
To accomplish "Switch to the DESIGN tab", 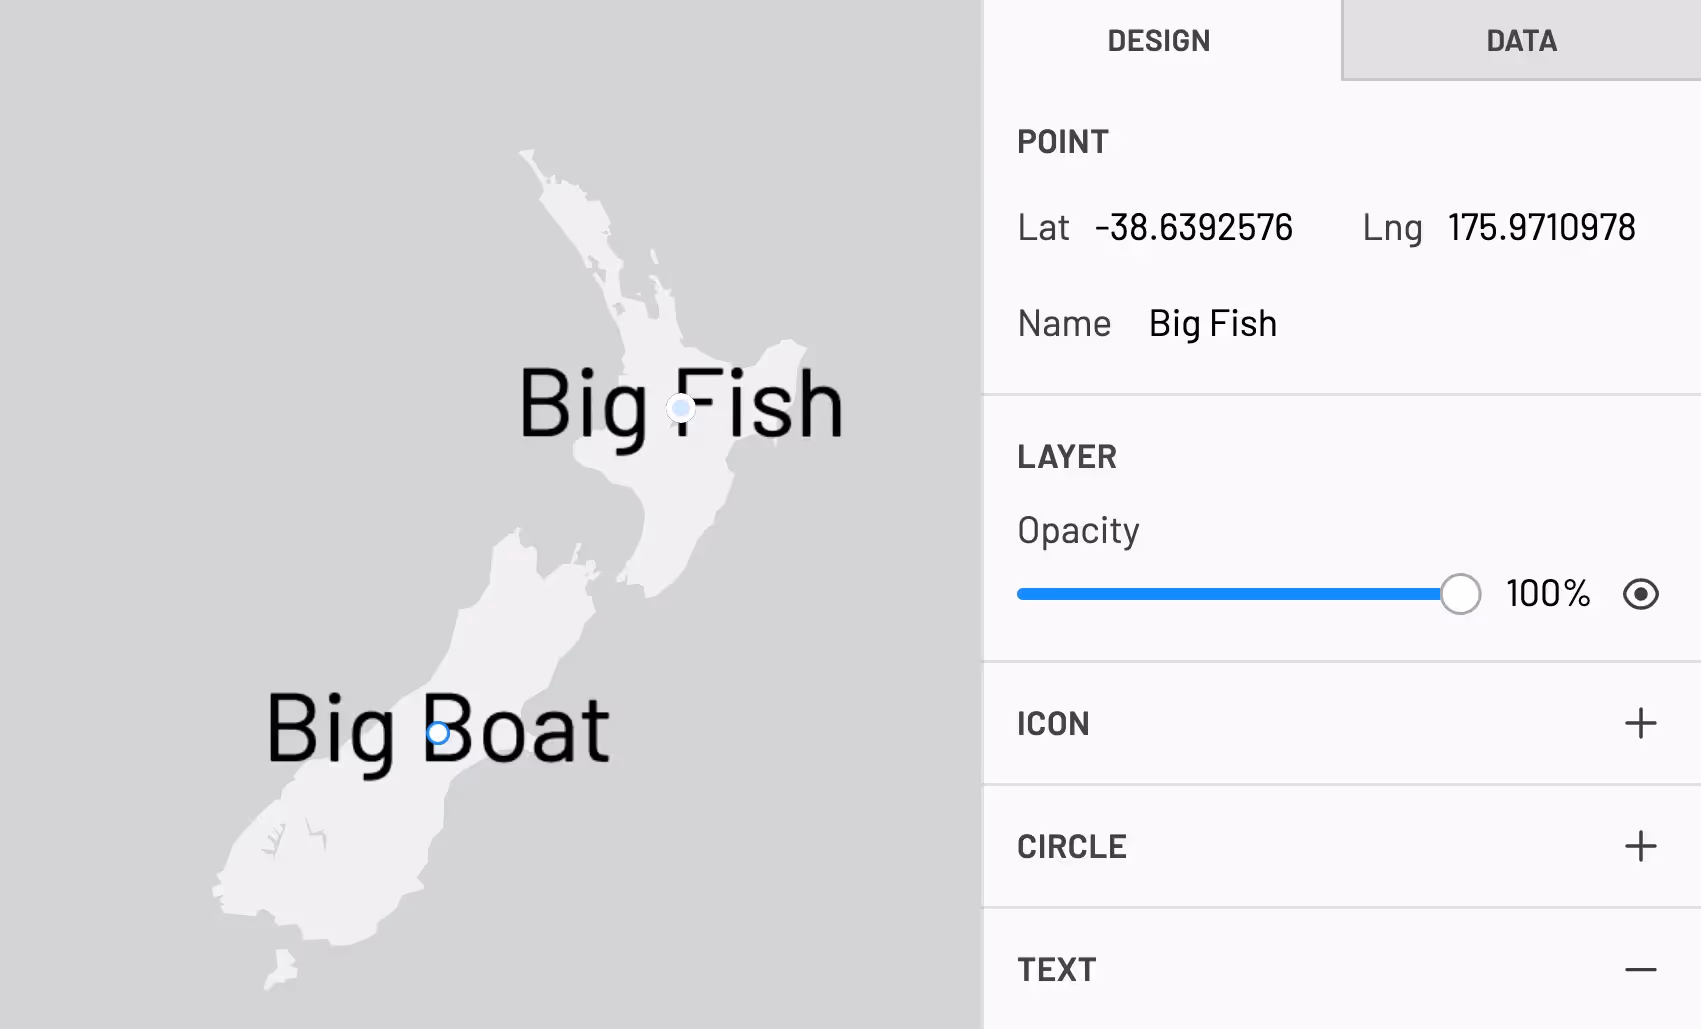I will click(1158, 40).
